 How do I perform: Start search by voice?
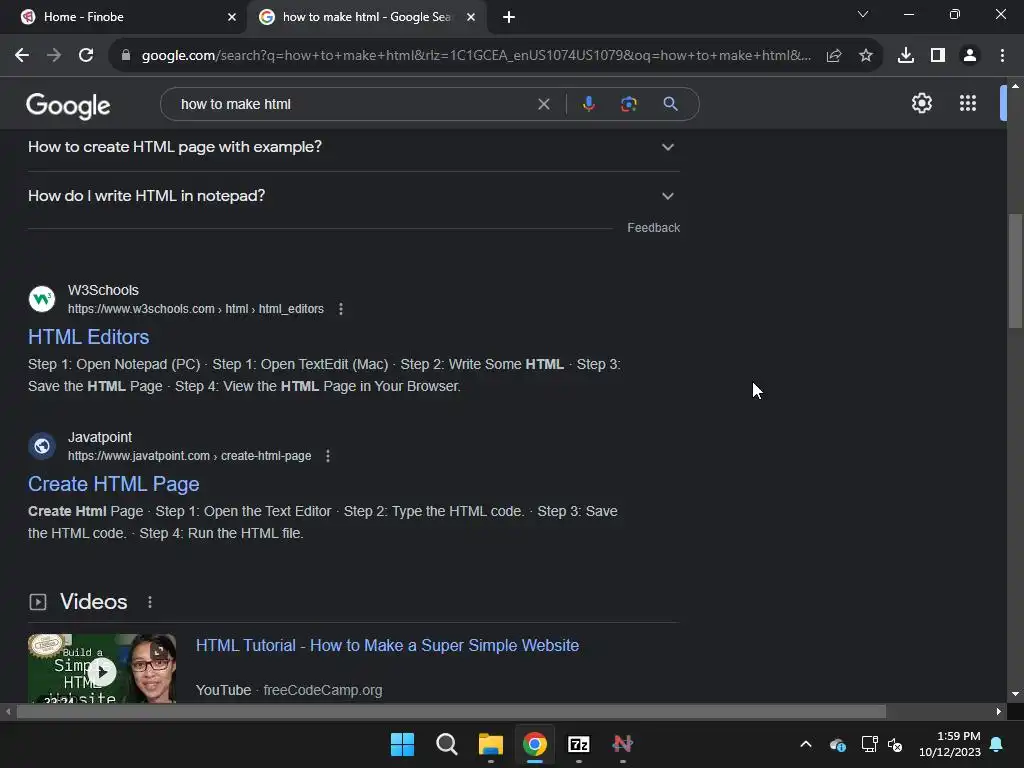[x=589, y=104]
